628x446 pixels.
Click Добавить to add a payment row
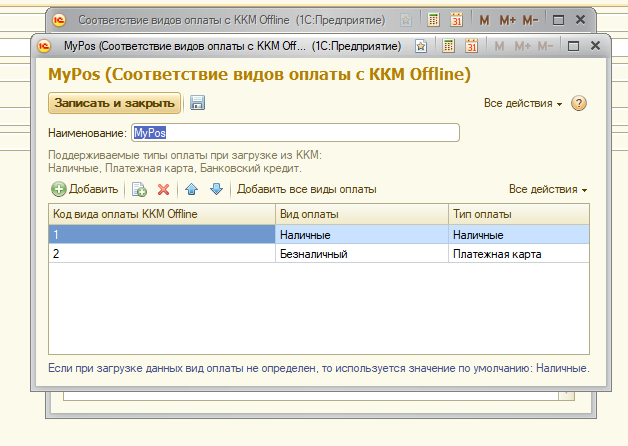(x=85, y=189)
